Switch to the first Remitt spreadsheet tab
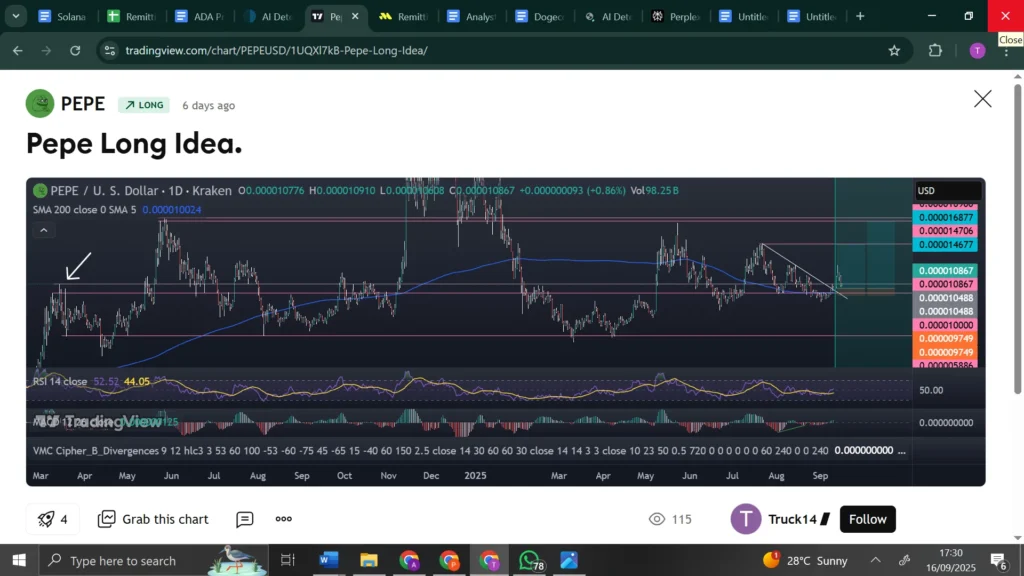The width and height of the screenshot is (1024, 576). pos(131,16)
